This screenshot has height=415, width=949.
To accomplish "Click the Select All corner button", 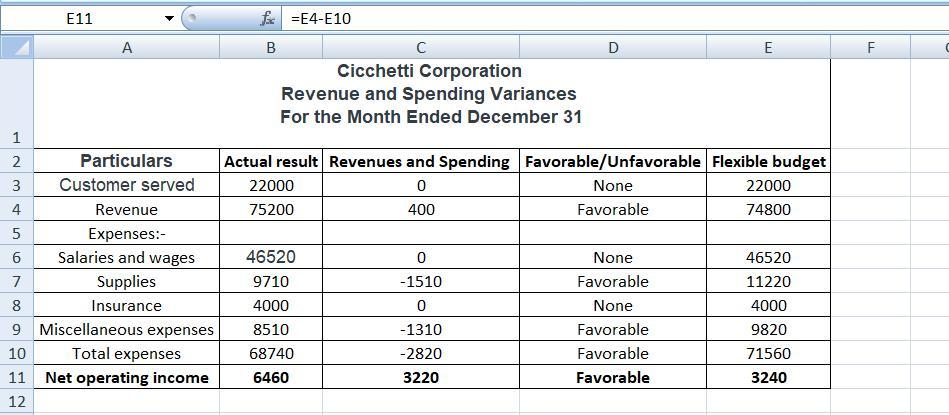I will 16,47.
